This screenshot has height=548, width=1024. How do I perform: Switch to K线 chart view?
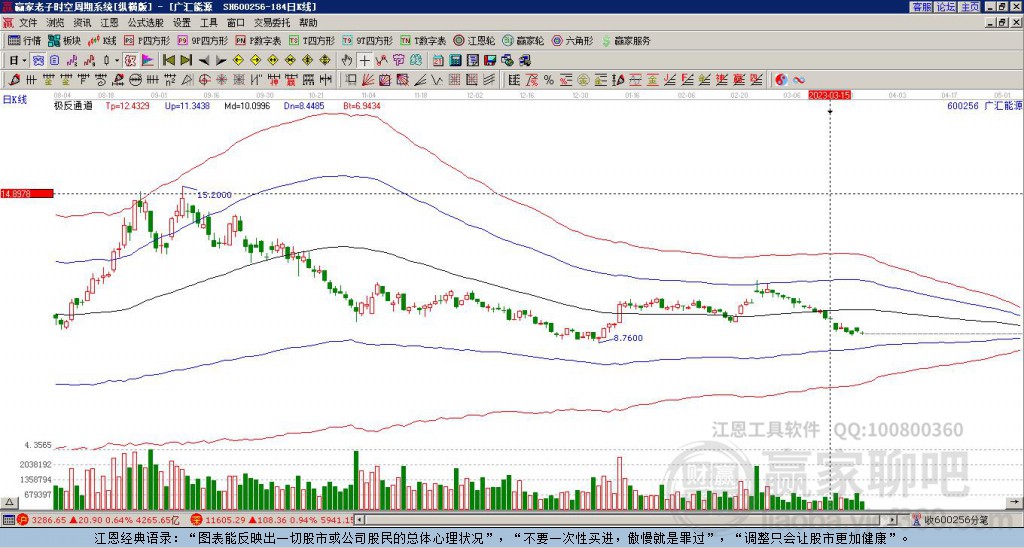pyautogui.click(x=101, y=40)
